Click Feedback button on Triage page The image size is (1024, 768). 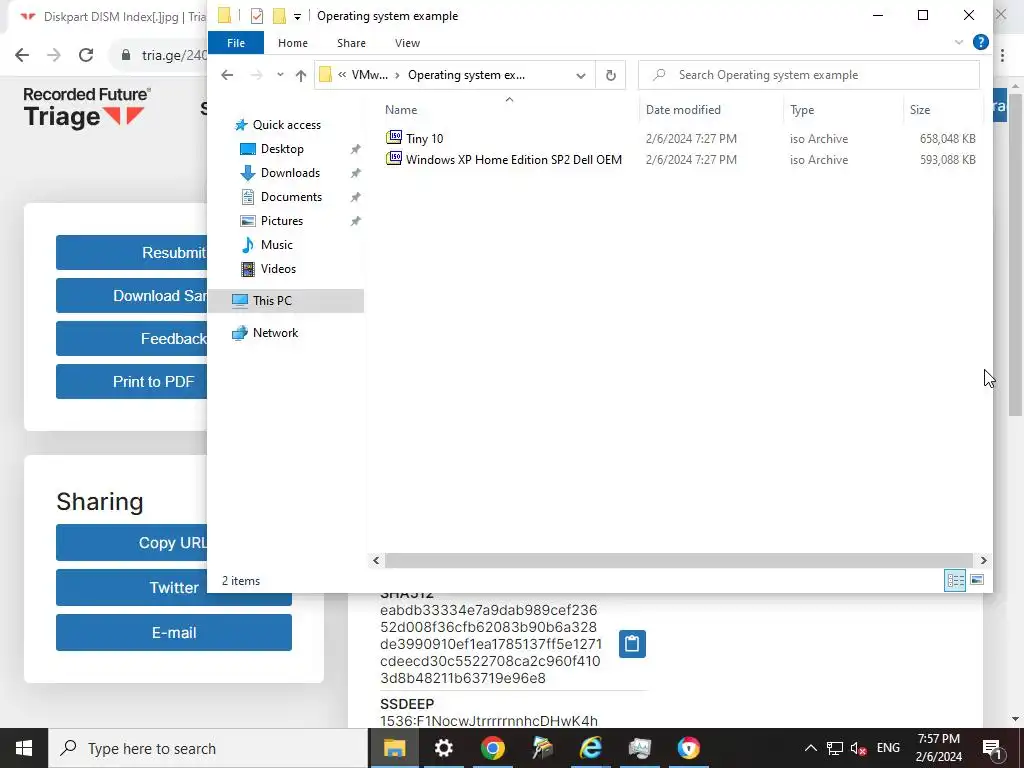click(x=131, y=338)
